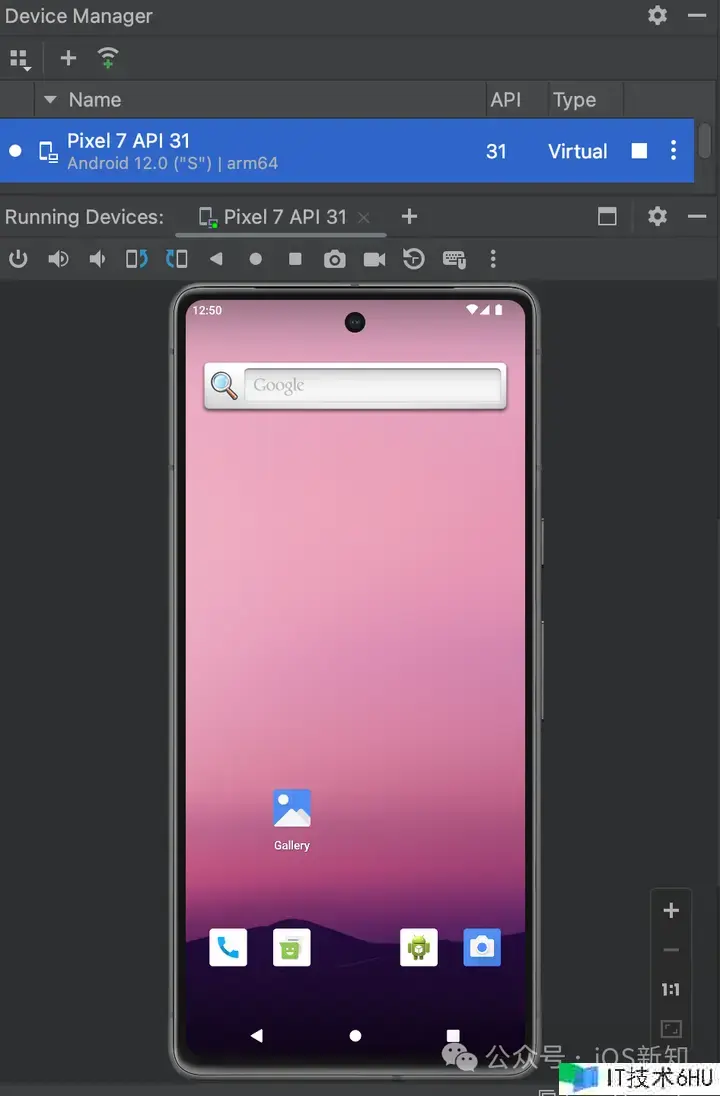Rotate the emulator right
720x1096 pixels.
[176, 259]
